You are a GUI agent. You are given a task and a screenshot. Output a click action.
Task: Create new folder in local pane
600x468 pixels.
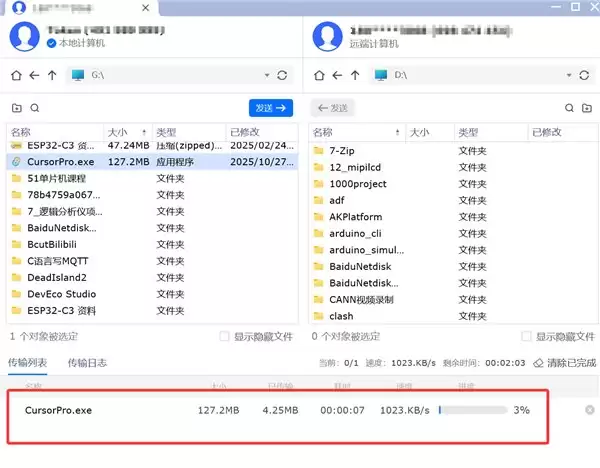[16, 108]
